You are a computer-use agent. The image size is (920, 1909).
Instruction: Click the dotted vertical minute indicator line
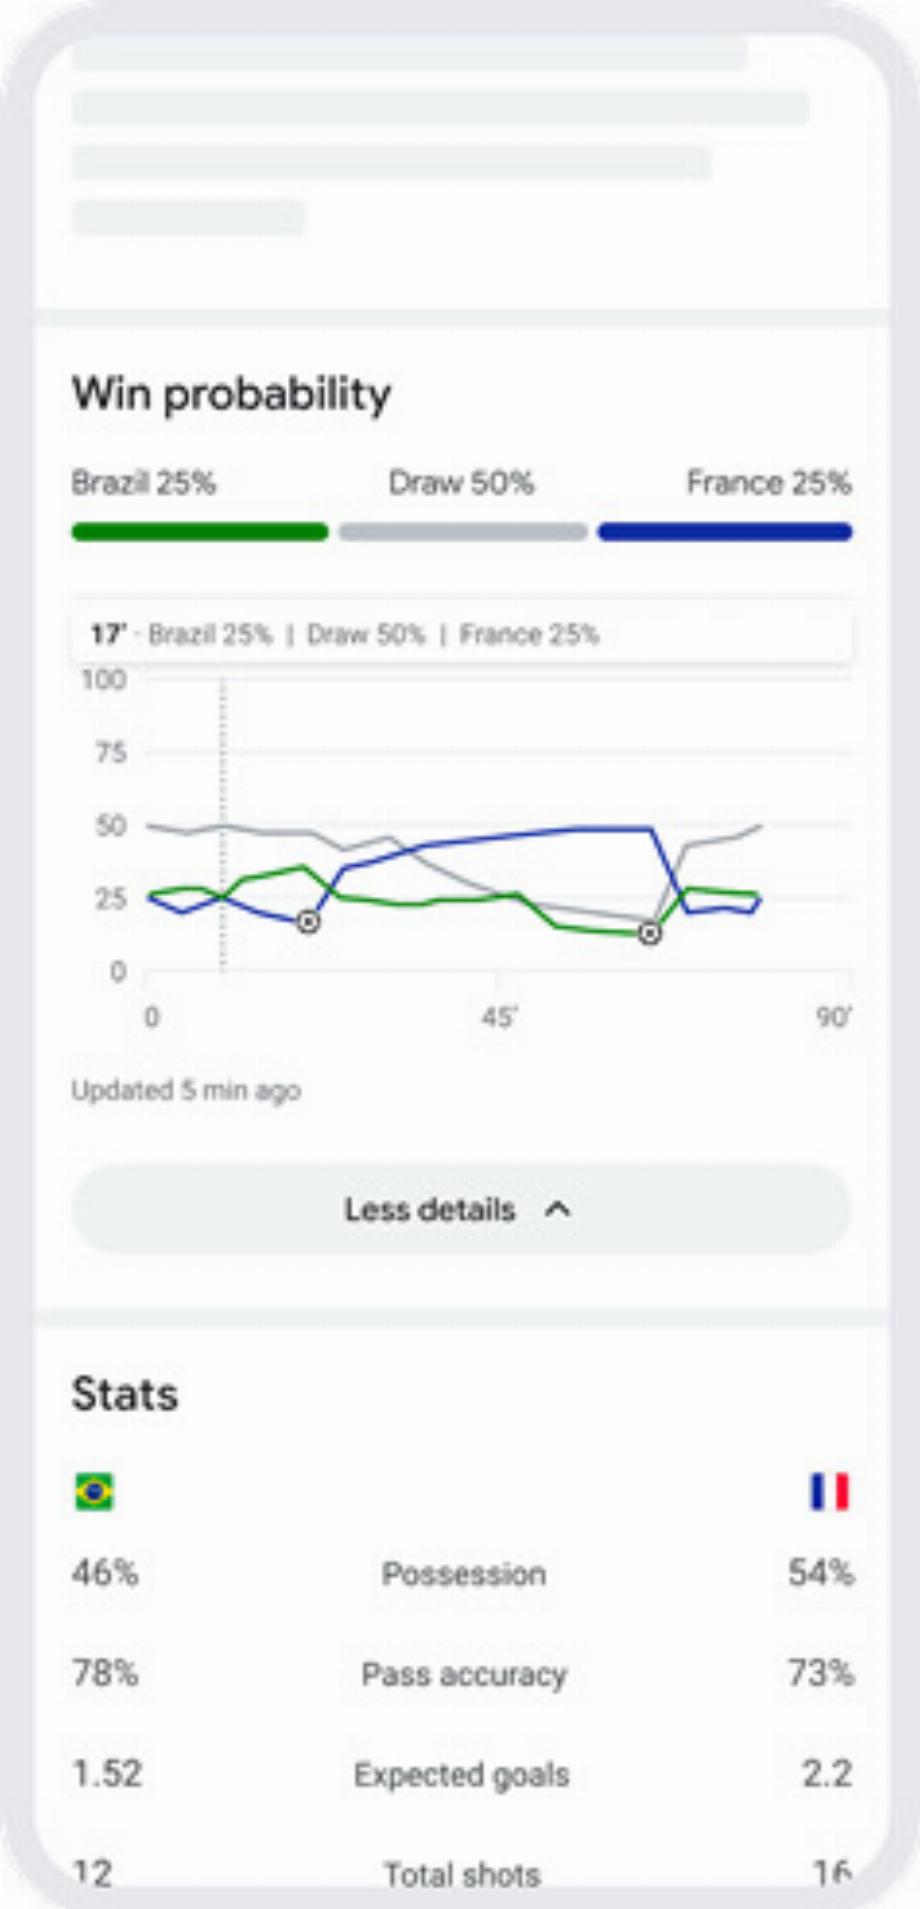pyautogui.click(x=223, y=825)
